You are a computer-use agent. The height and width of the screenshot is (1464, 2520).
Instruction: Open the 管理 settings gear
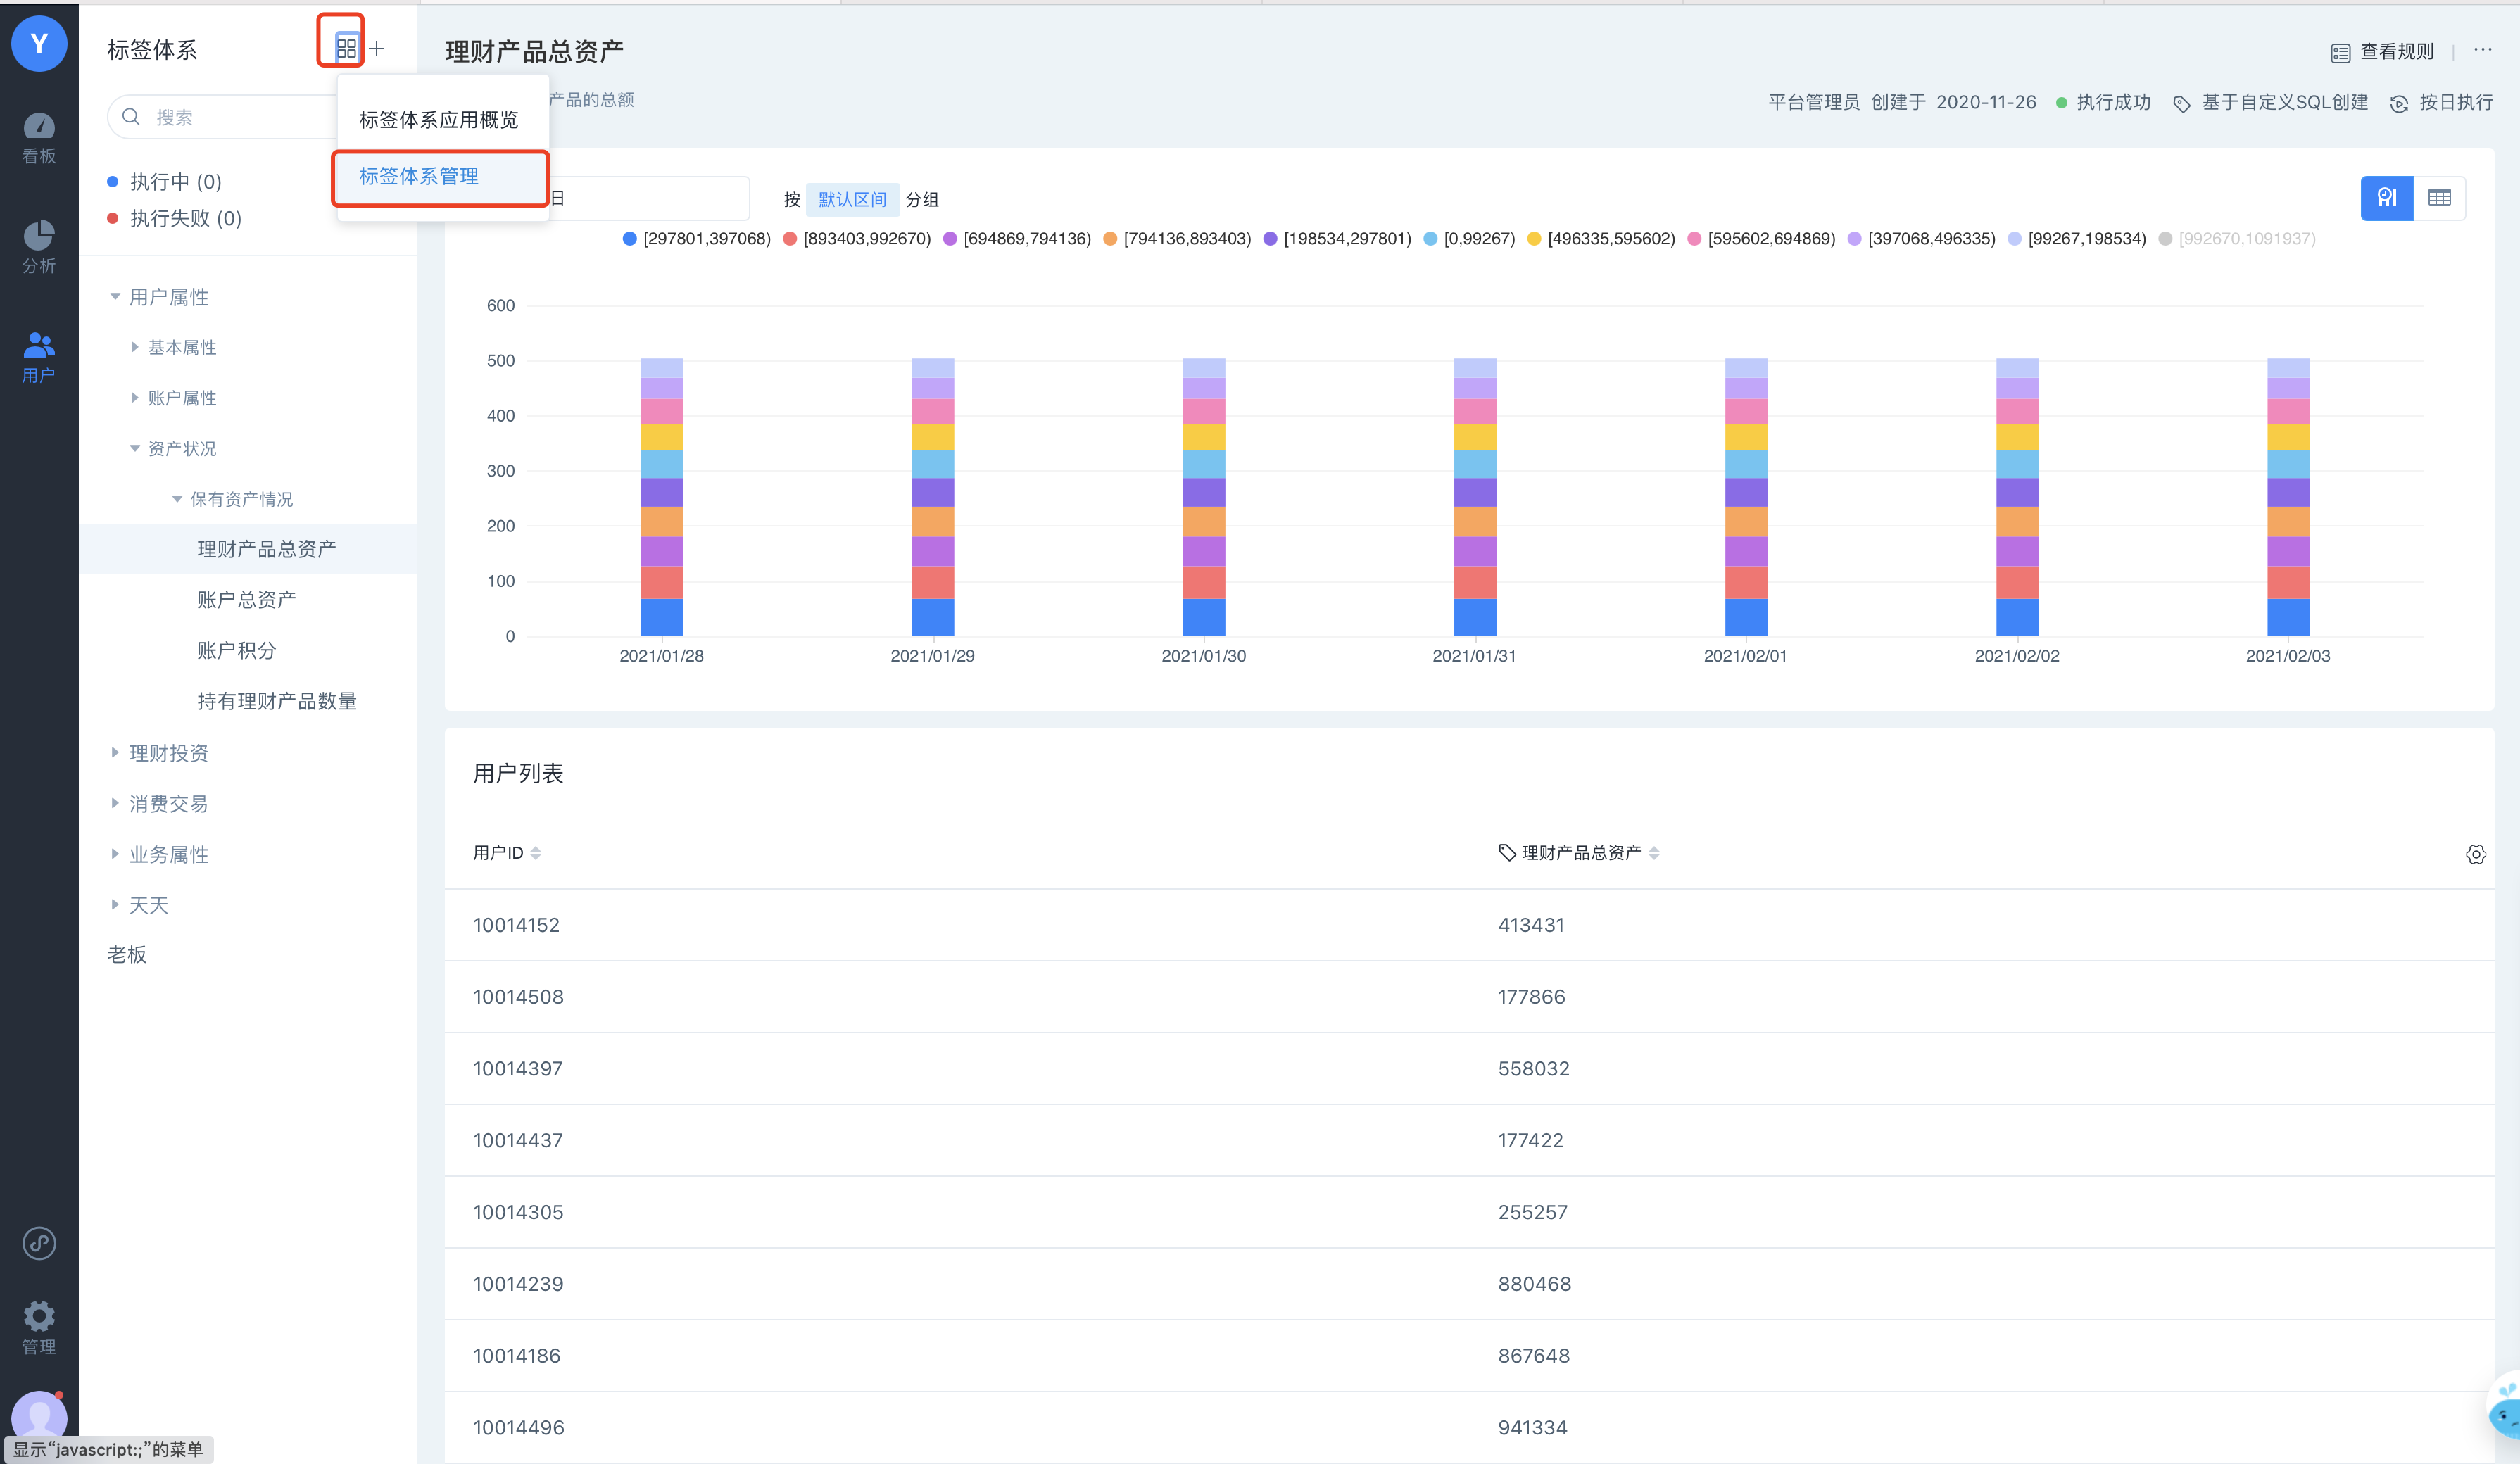(x=39, y=1327)
